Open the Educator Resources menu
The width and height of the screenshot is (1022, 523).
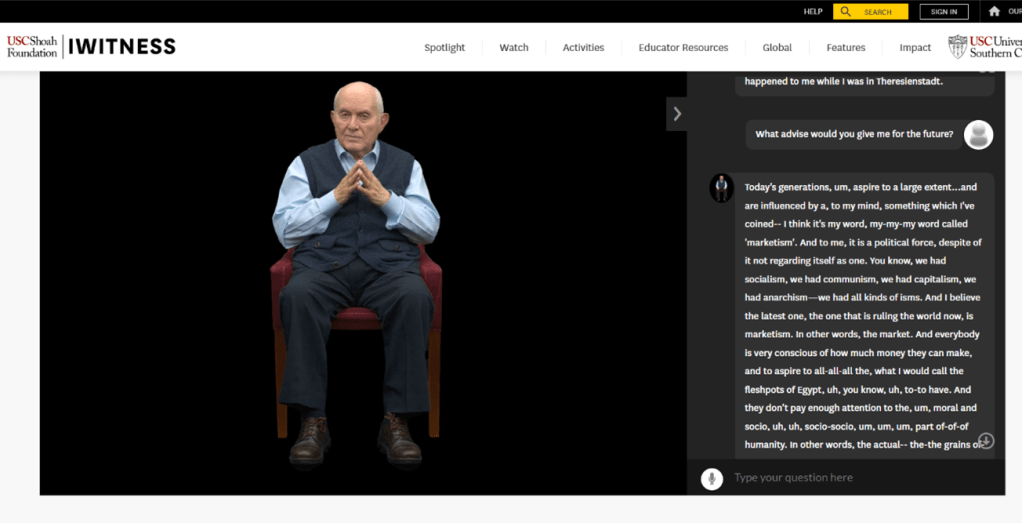coord(683,47)
